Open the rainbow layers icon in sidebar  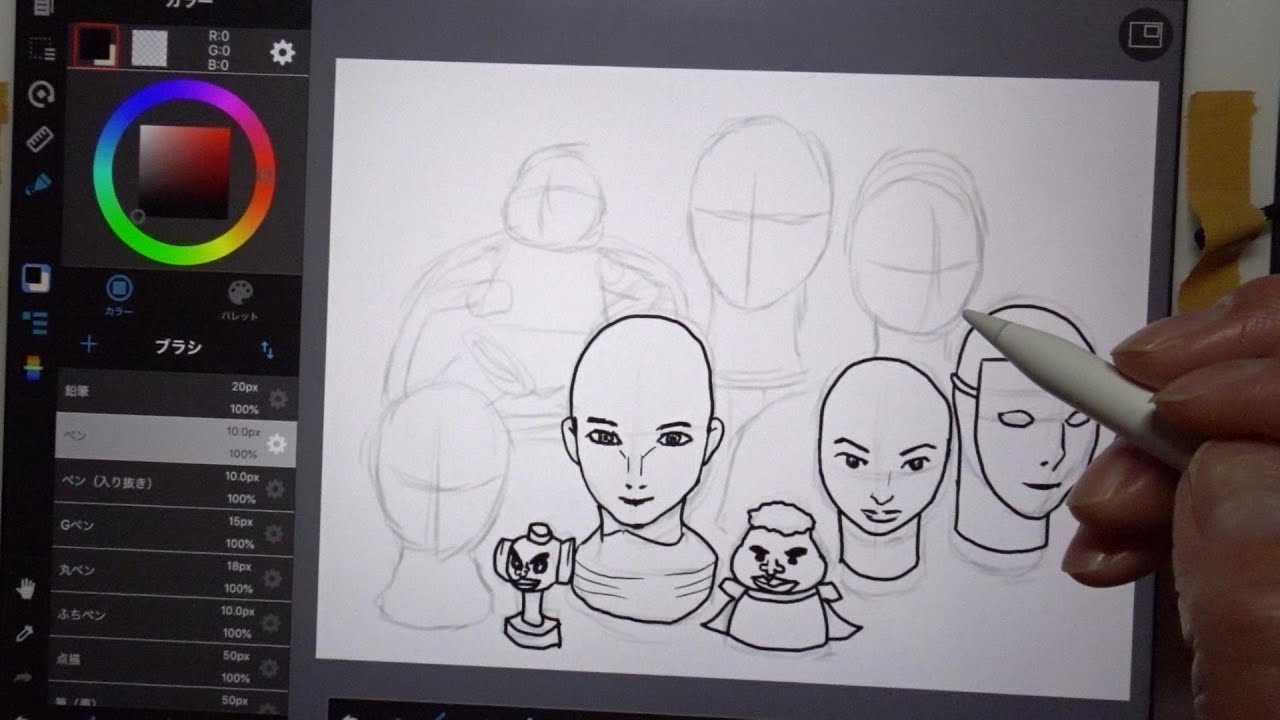(34, 367)
